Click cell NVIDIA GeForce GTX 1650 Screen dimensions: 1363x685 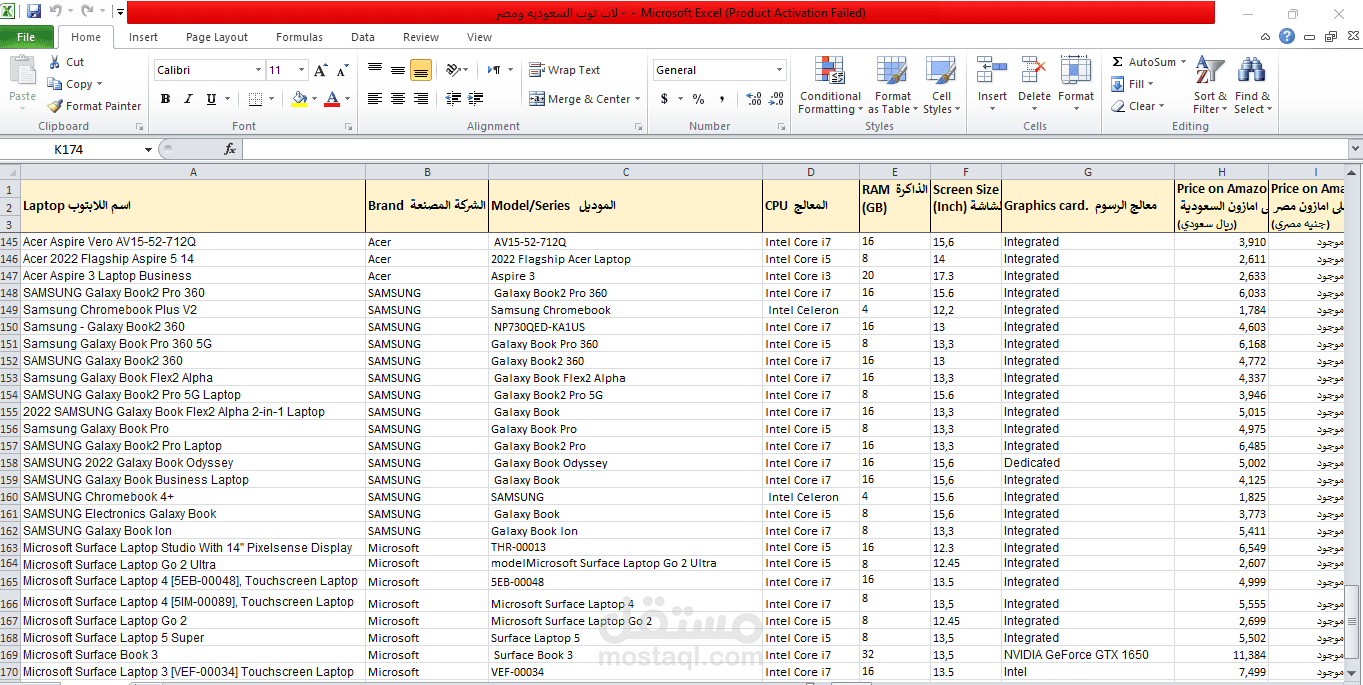pos(1087,655)
